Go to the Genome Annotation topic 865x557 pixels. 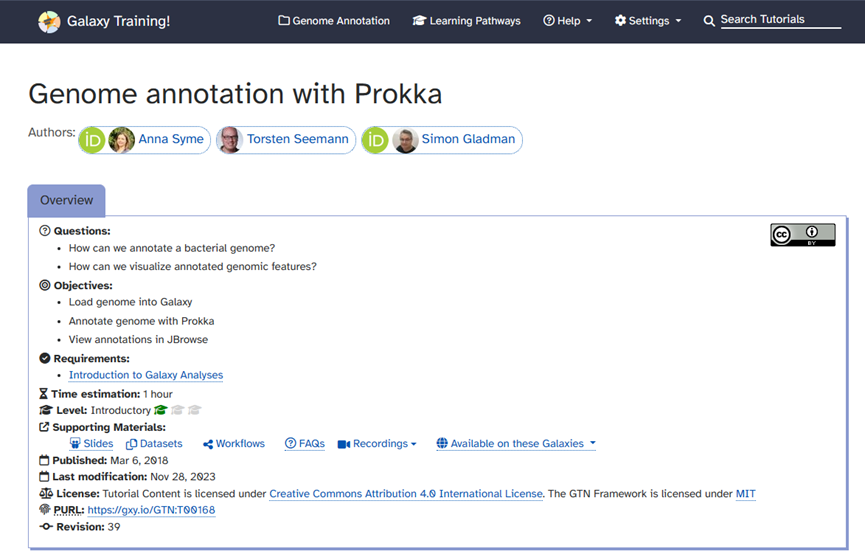tap(334, 21)
